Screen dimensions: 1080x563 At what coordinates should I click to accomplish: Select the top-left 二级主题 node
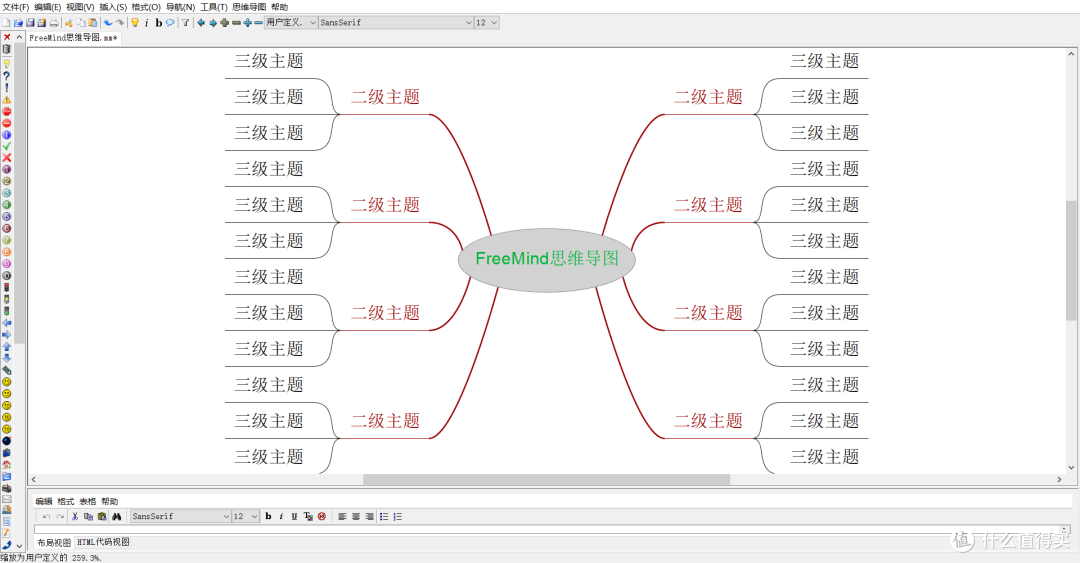pos(385,97)
